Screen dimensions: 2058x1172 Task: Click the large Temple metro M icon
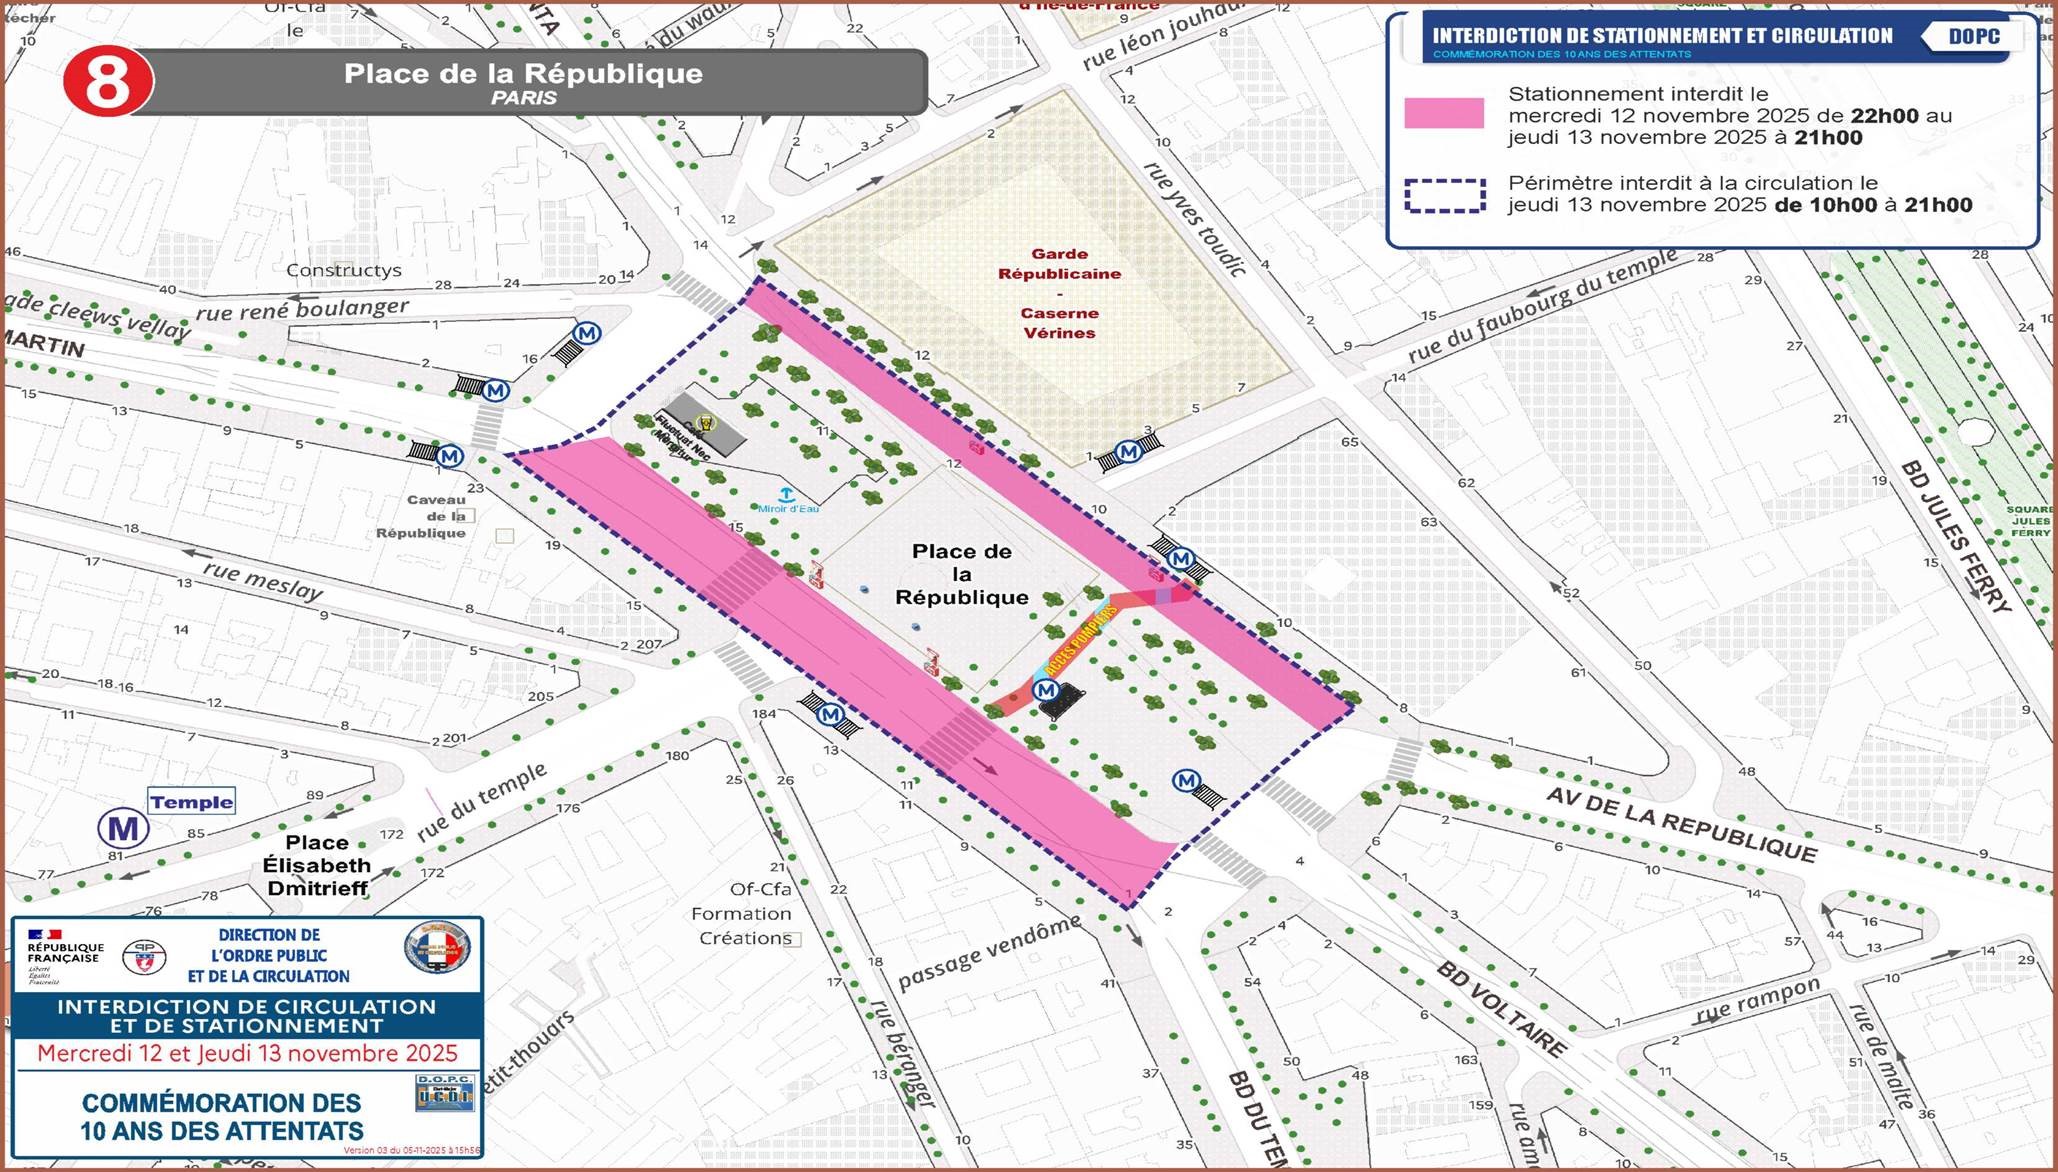pyautogui.click(x=123, y=828)
